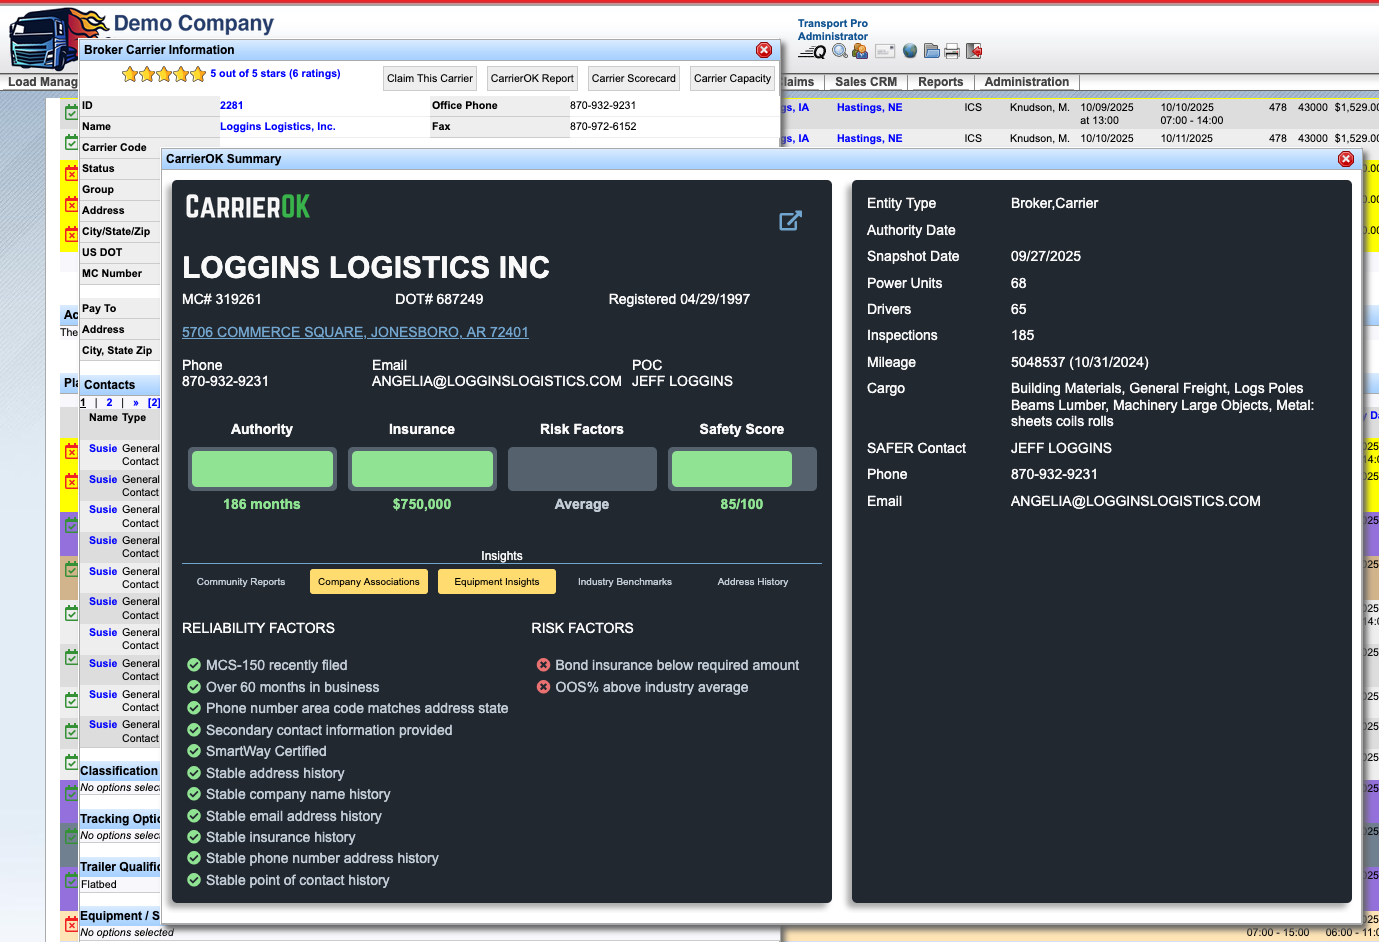Click the Quick Quote speeding Q icon
The height and width of the screenshot is (942, 1379).
(x=812, y=52)
